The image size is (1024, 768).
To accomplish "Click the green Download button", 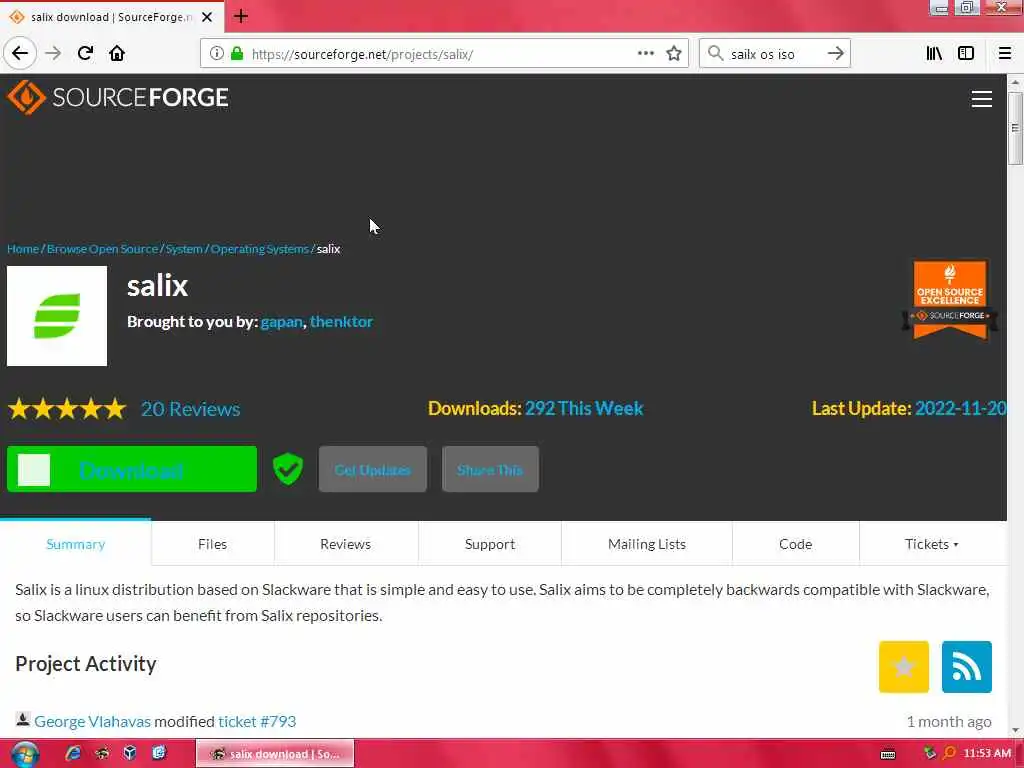I will coord(132,469).
